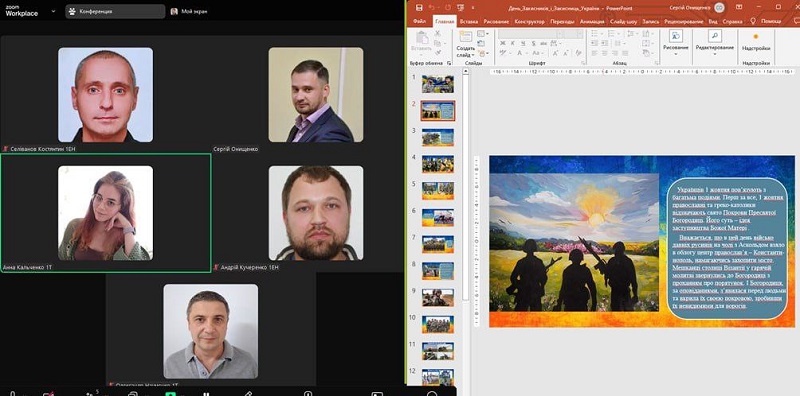Save the presentation with the floppy disk icon
This screenshot has height=396, width=800.
pos(419,8)
